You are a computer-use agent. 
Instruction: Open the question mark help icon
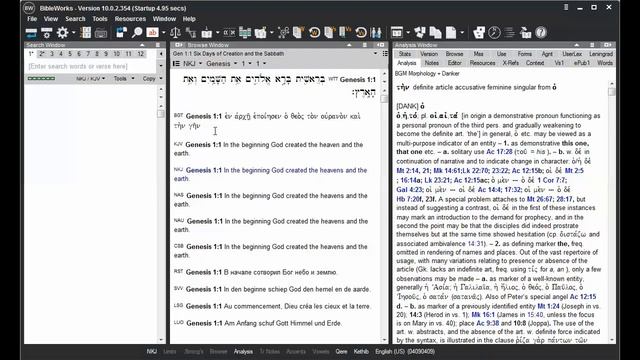click(x=541, y=33)
